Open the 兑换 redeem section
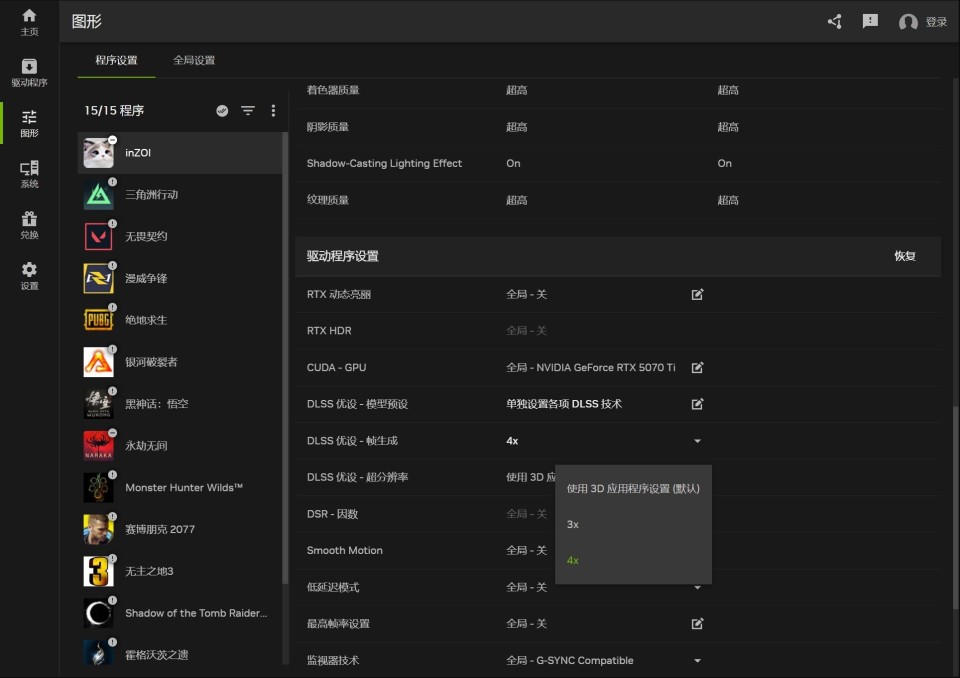The image size is (960, 678). coord(29,225)
